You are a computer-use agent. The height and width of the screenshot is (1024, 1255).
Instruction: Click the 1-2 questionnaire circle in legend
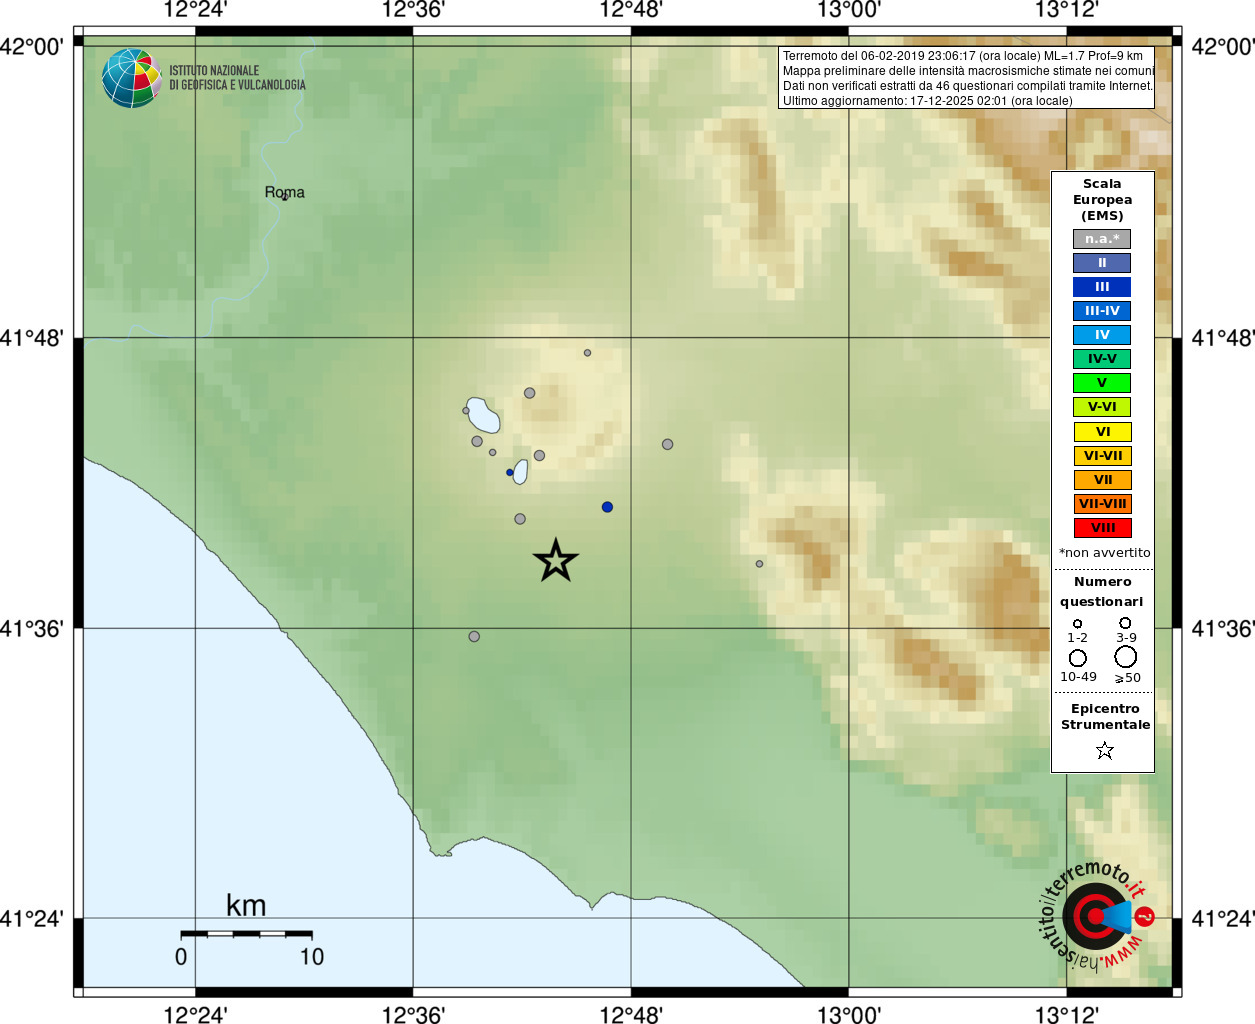(1077, 623)
